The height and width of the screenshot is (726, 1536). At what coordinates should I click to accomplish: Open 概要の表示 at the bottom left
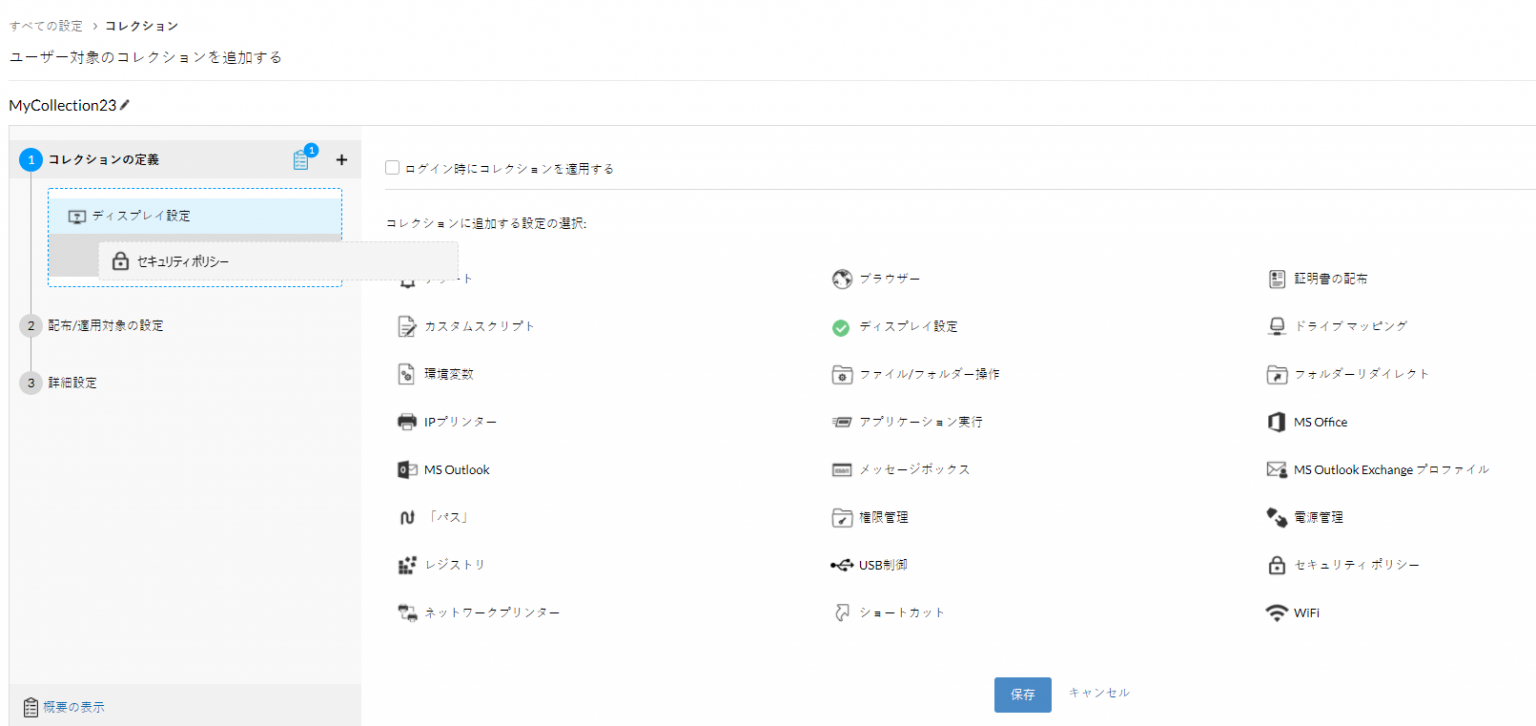tap(72, 707)
